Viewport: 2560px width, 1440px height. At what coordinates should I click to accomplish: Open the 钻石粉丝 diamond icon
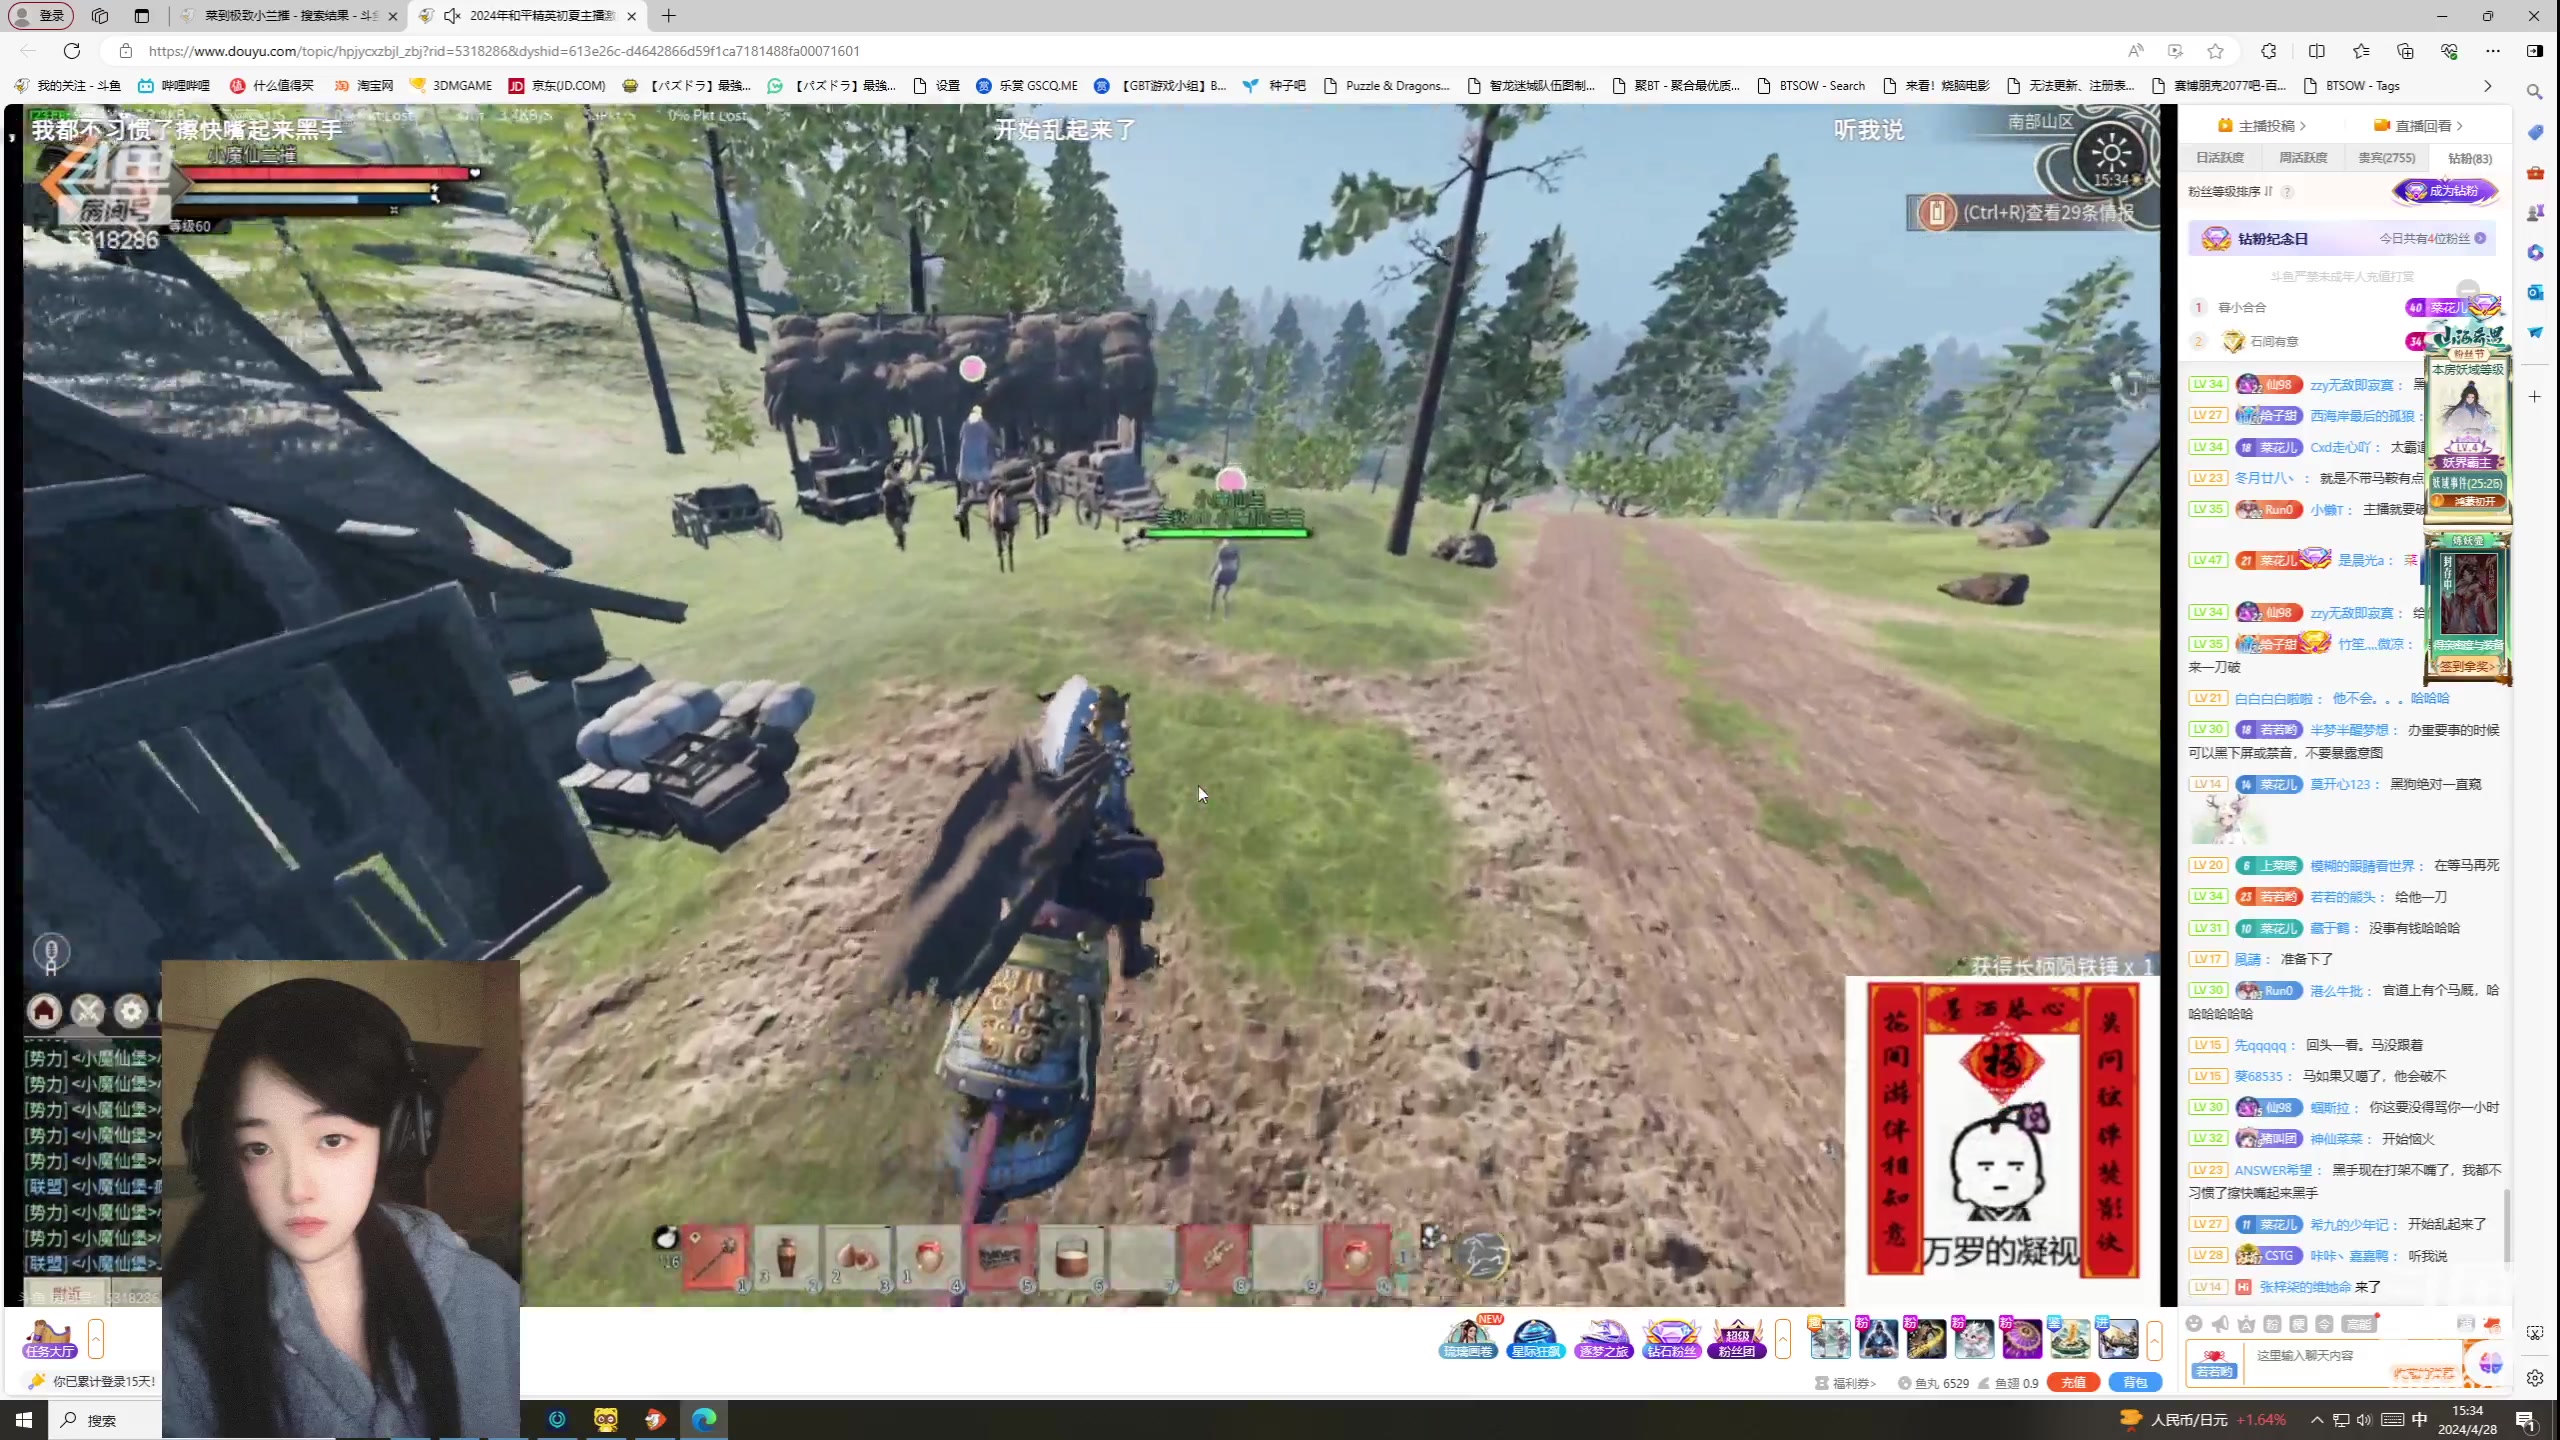1671,1337
